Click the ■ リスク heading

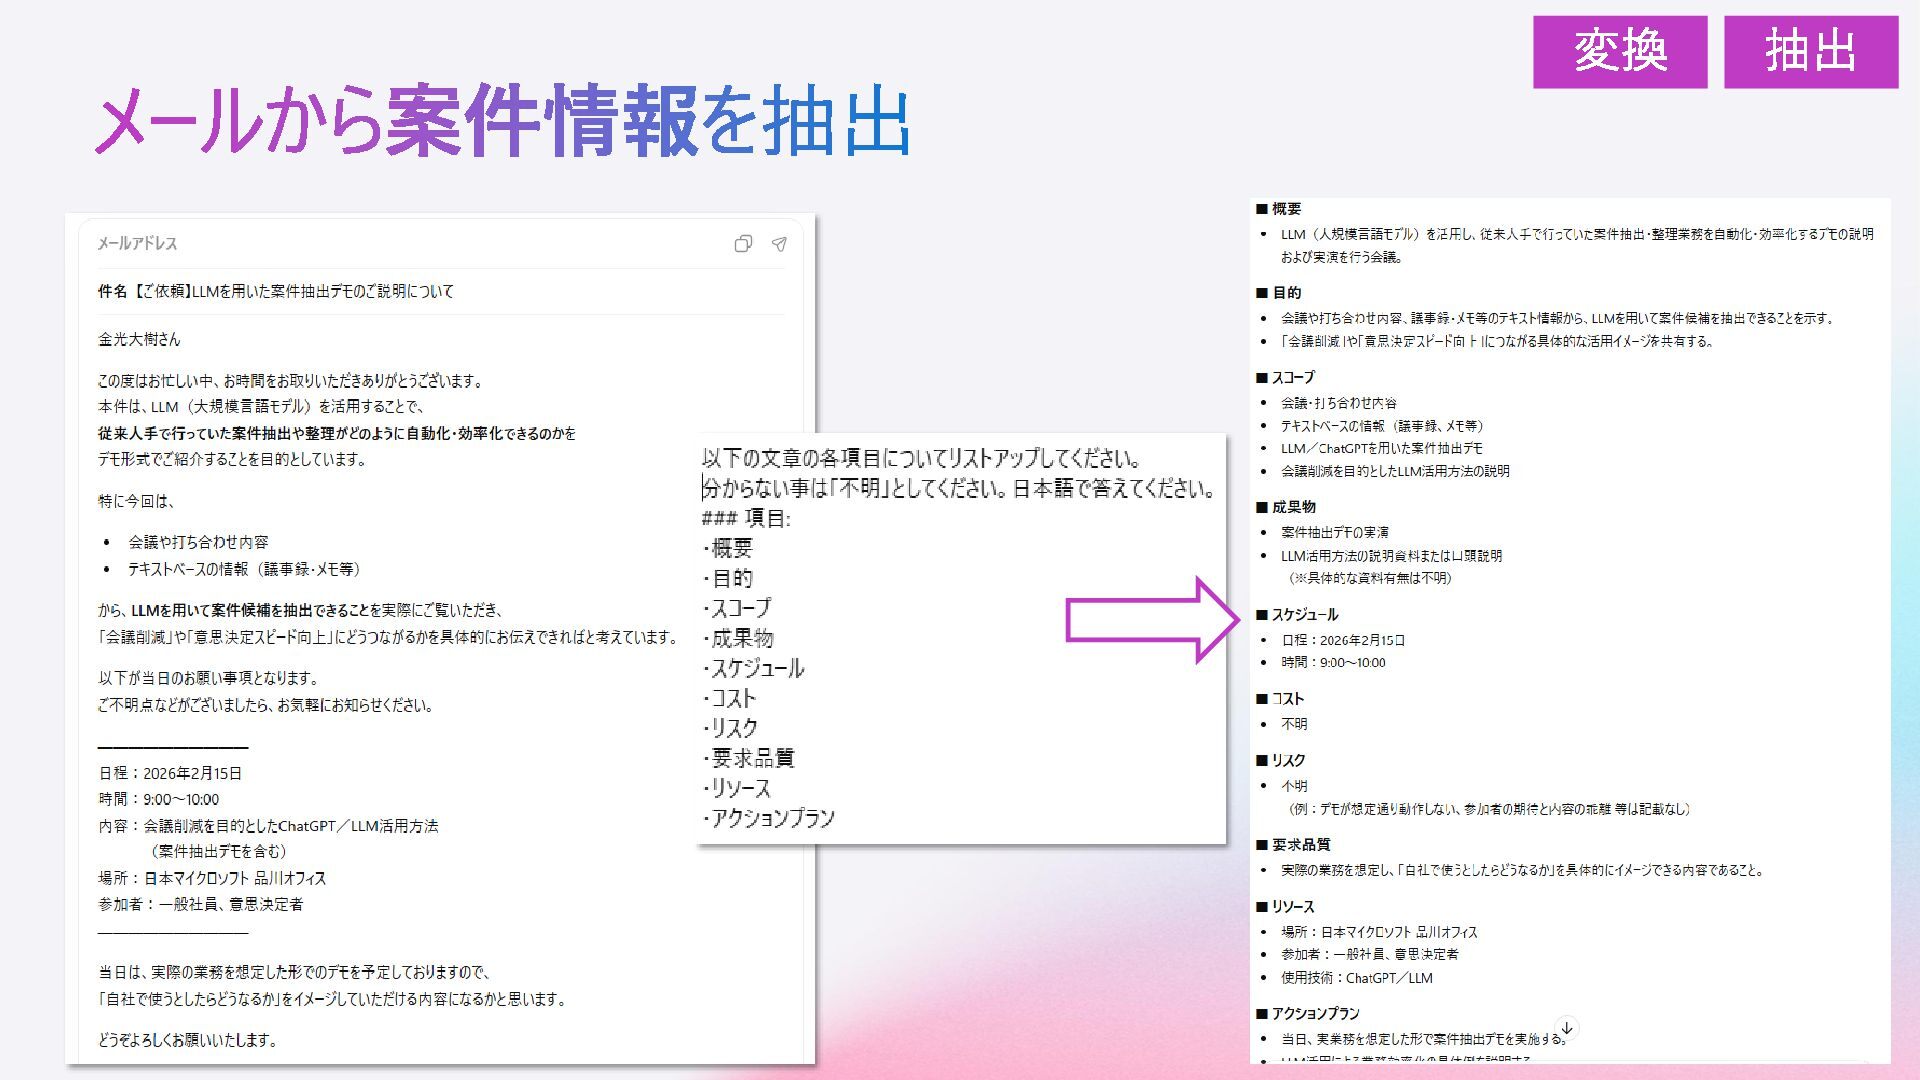[1281, 761]
